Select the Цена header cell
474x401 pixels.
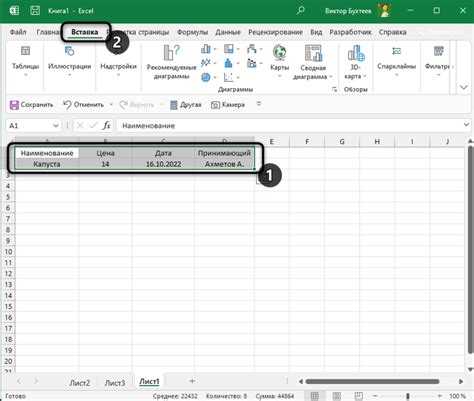pyautogui.click(x=105, y=153)
